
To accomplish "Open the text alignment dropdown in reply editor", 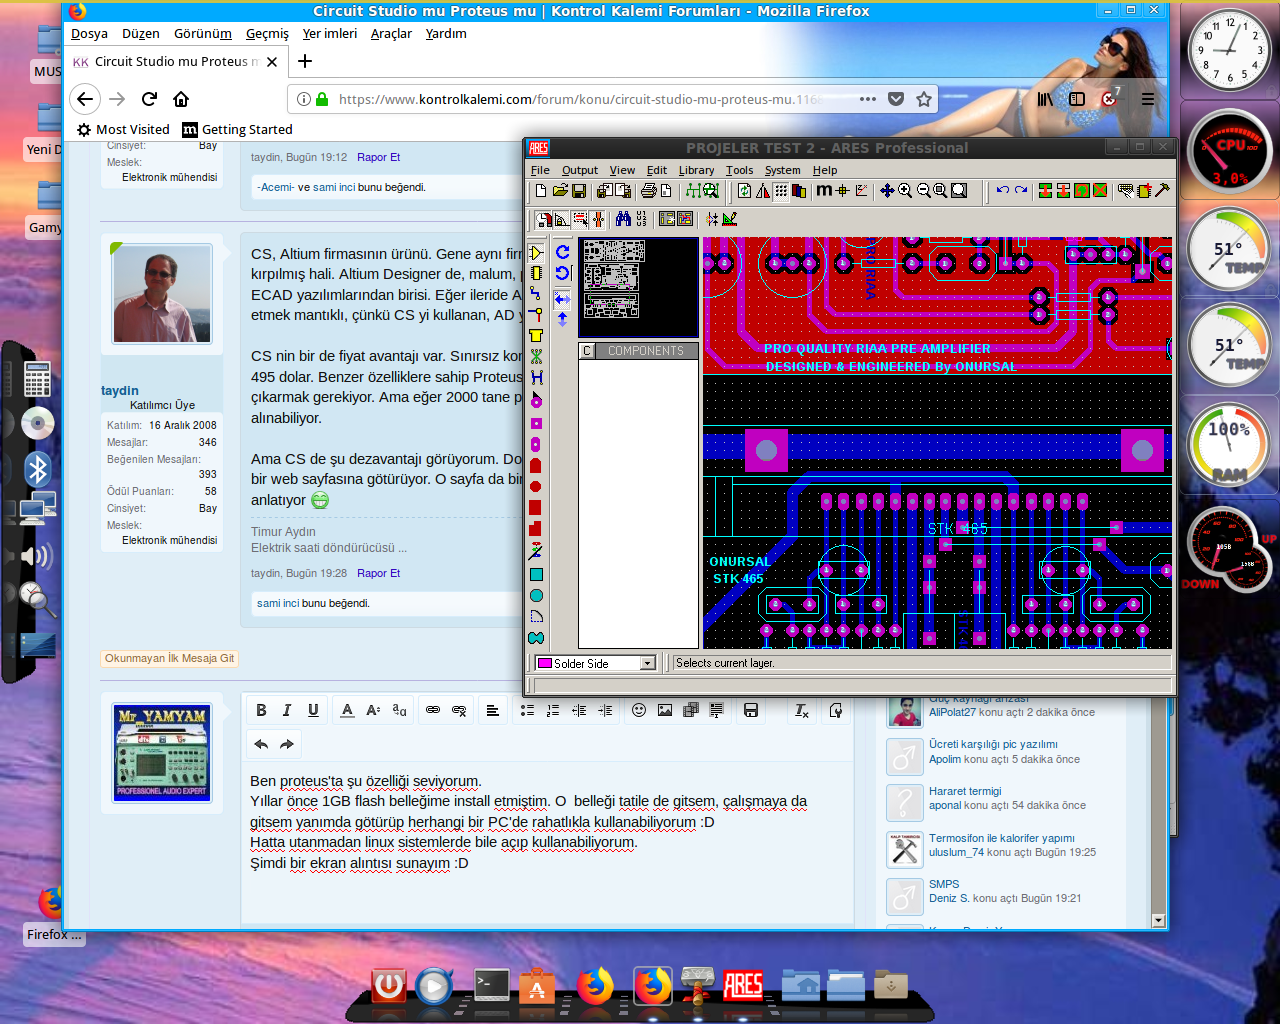I will pyautogui.click(x=492, y=710).
